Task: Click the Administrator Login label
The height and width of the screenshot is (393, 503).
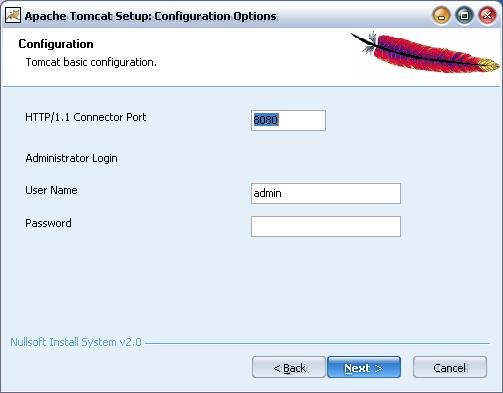Action: coord(71,158)
